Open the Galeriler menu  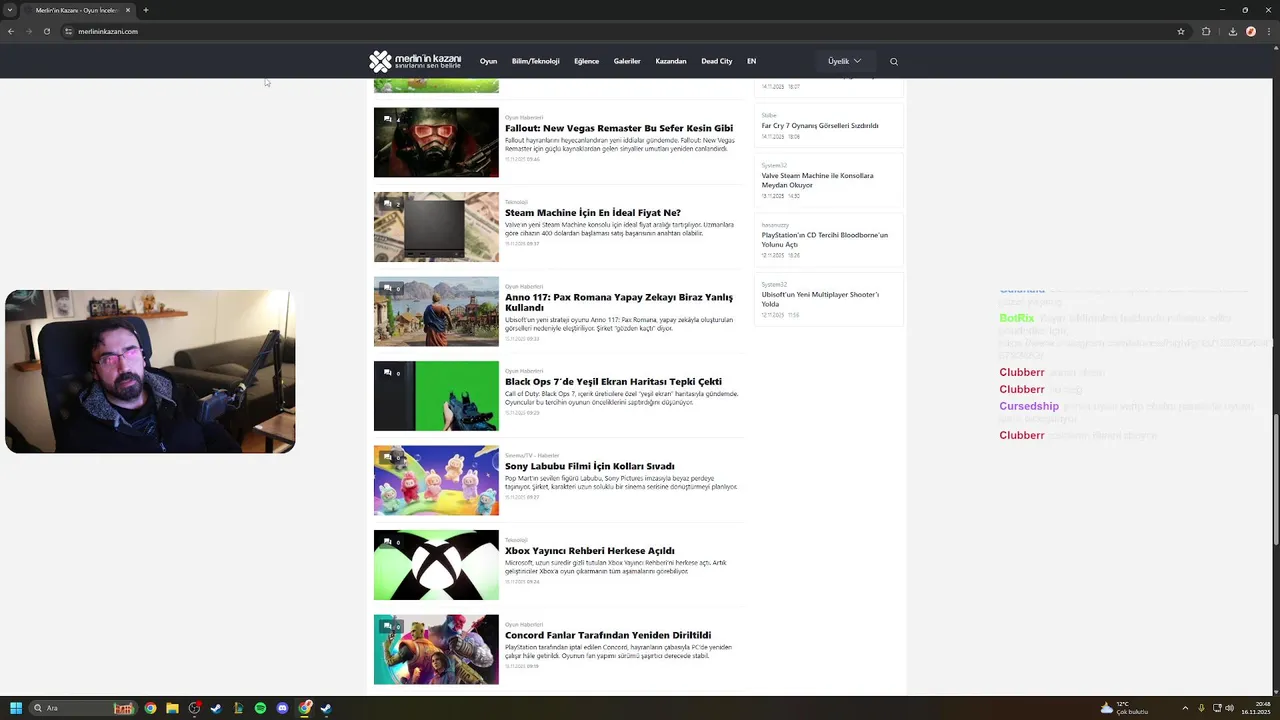627,61
